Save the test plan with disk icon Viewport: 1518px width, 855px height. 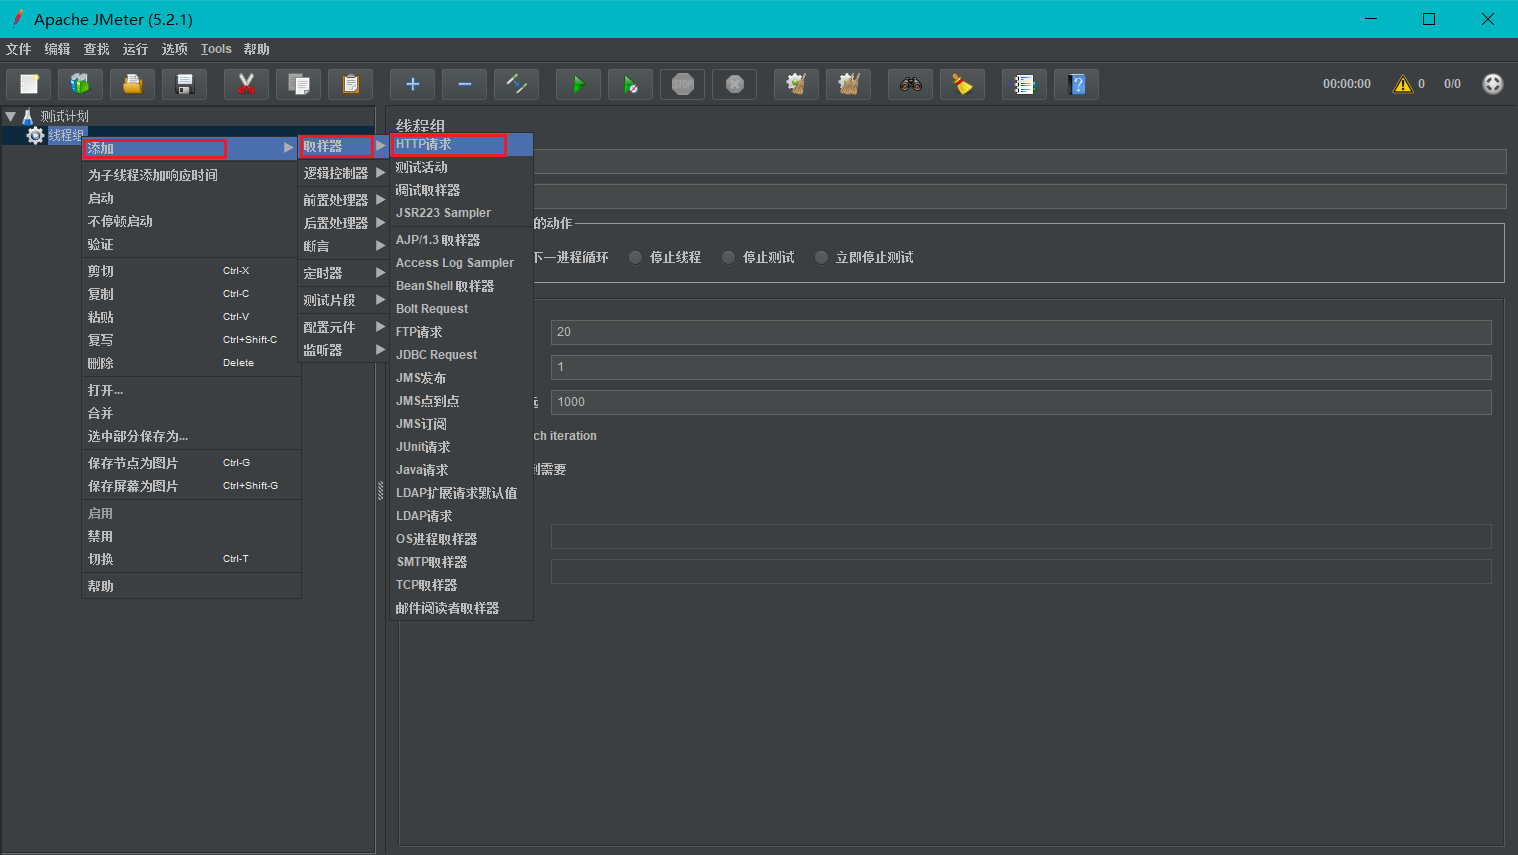184,84
